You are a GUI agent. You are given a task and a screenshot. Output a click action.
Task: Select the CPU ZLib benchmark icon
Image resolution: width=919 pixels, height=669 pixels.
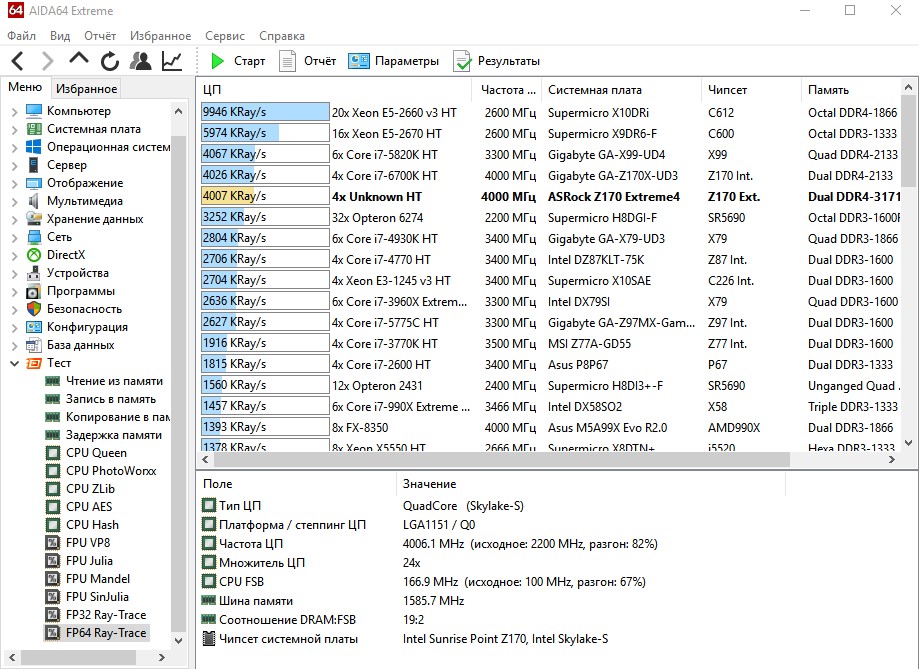53,489
